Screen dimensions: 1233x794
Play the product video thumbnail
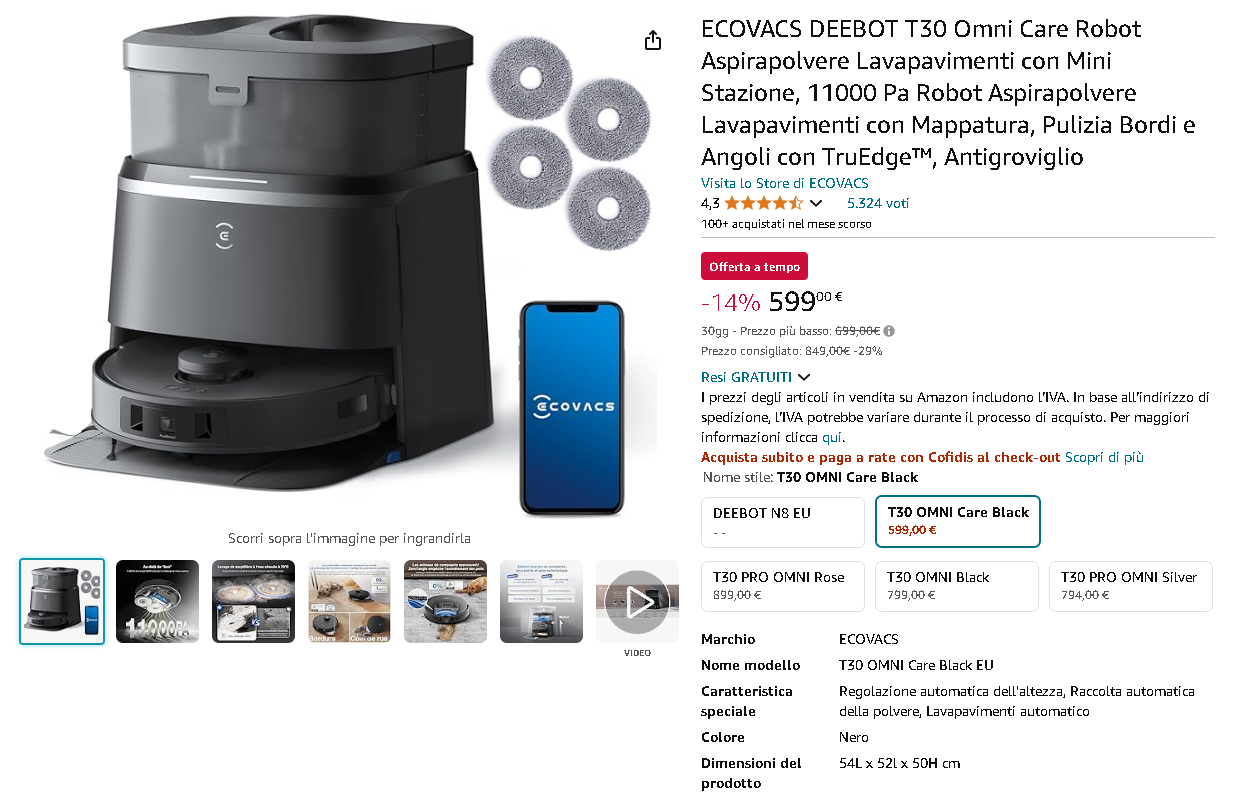637,601
